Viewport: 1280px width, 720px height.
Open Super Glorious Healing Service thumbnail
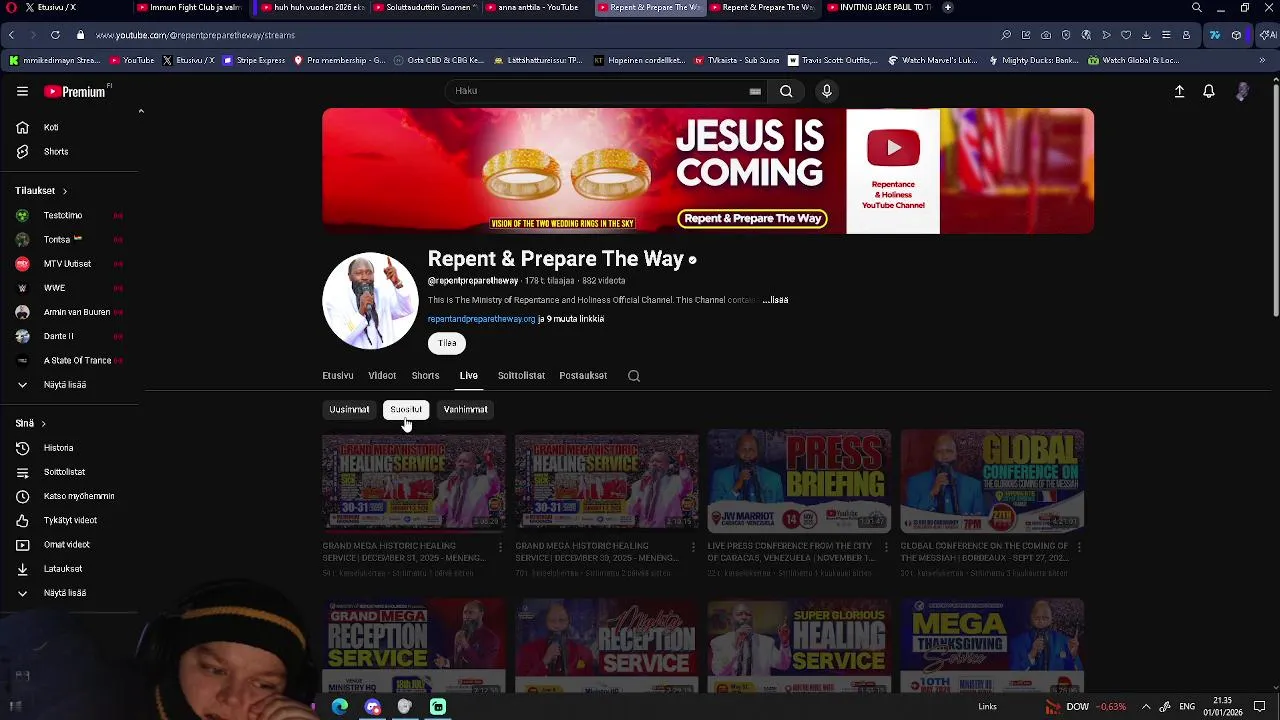[x=799, y=646]
